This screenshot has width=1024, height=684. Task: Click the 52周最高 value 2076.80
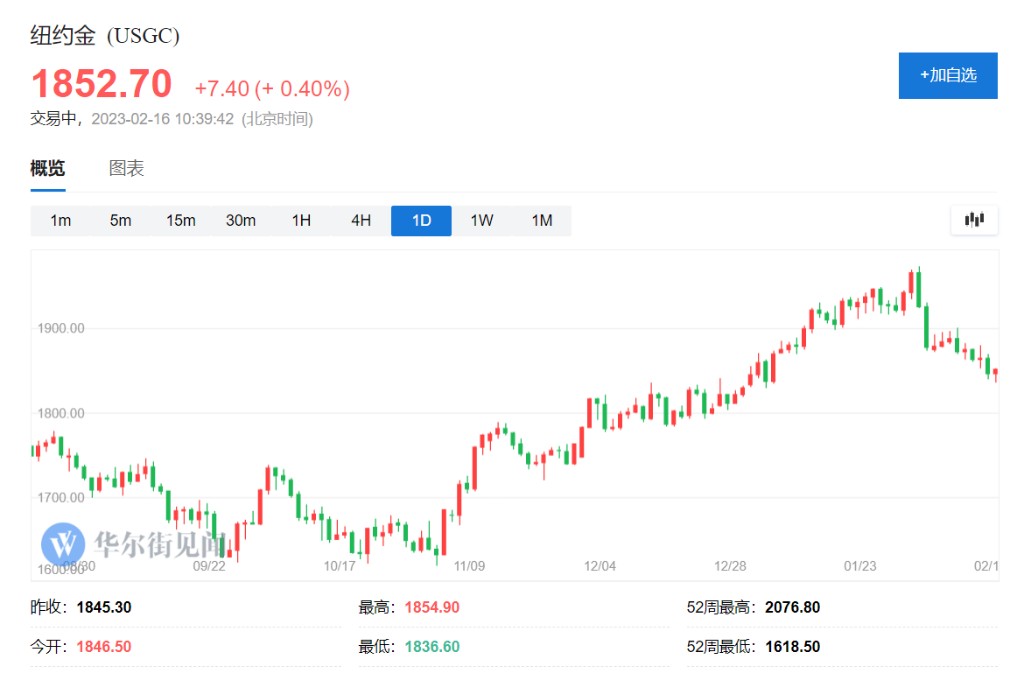pos(792,607)
